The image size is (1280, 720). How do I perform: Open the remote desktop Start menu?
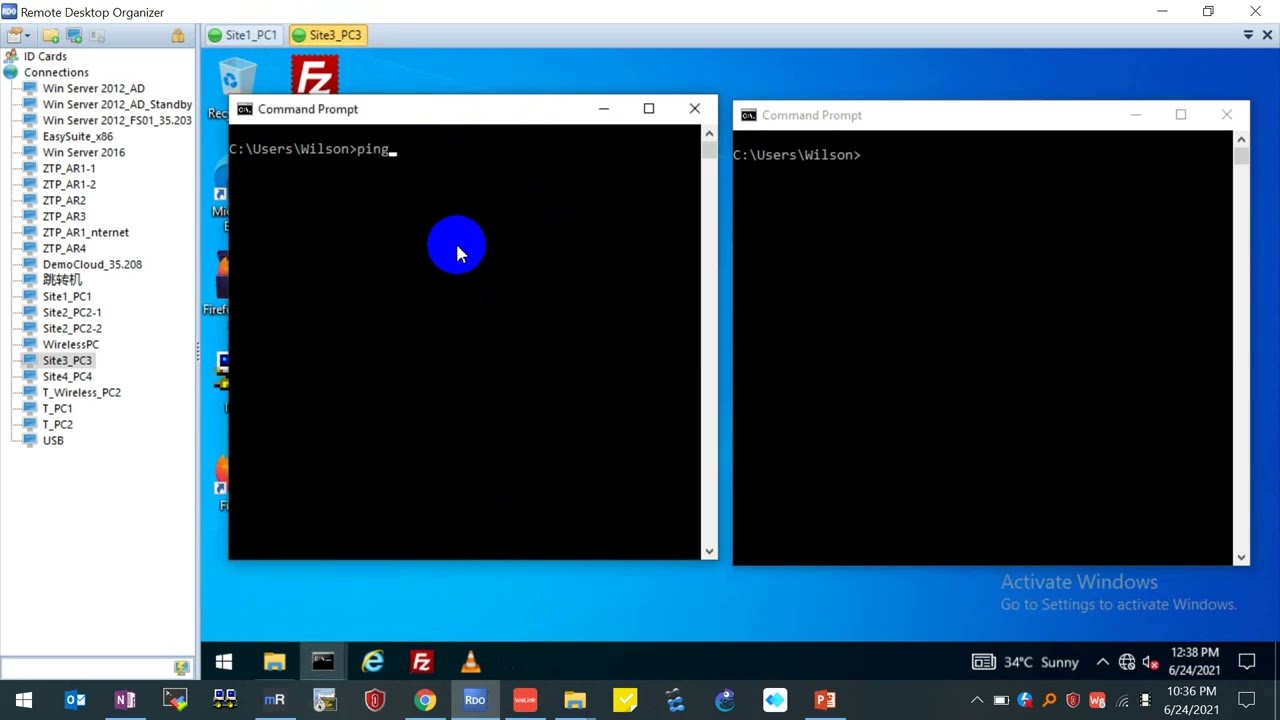[x=224, y=662]
